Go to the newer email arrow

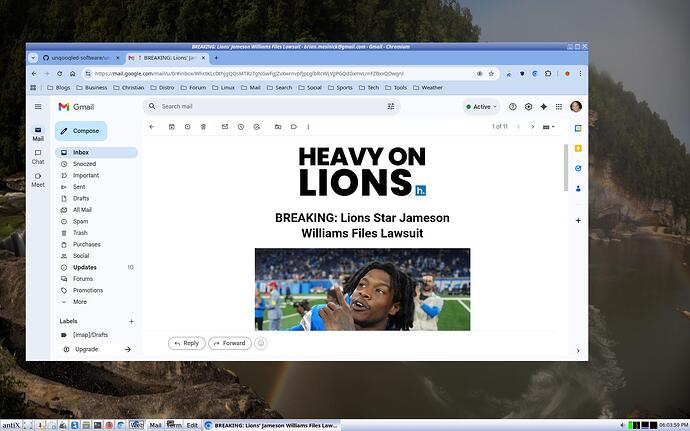point(519,127)
